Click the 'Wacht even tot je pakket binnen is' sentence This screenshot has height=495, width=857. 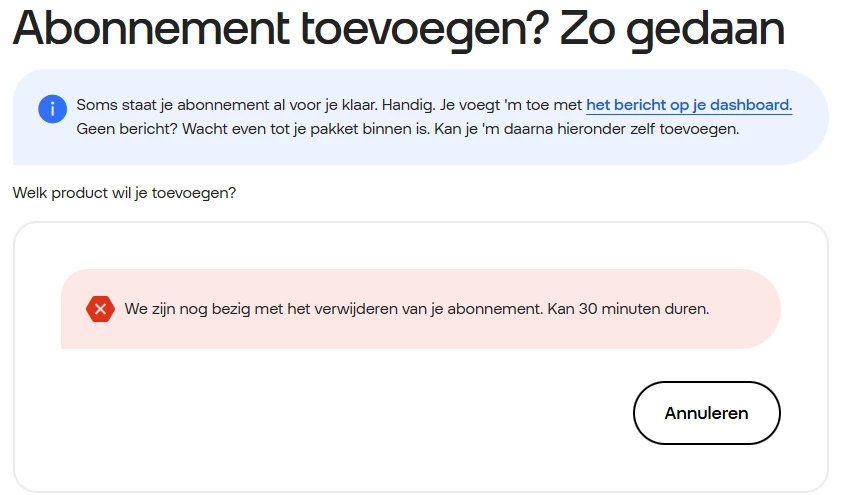[x=306, y=129]
